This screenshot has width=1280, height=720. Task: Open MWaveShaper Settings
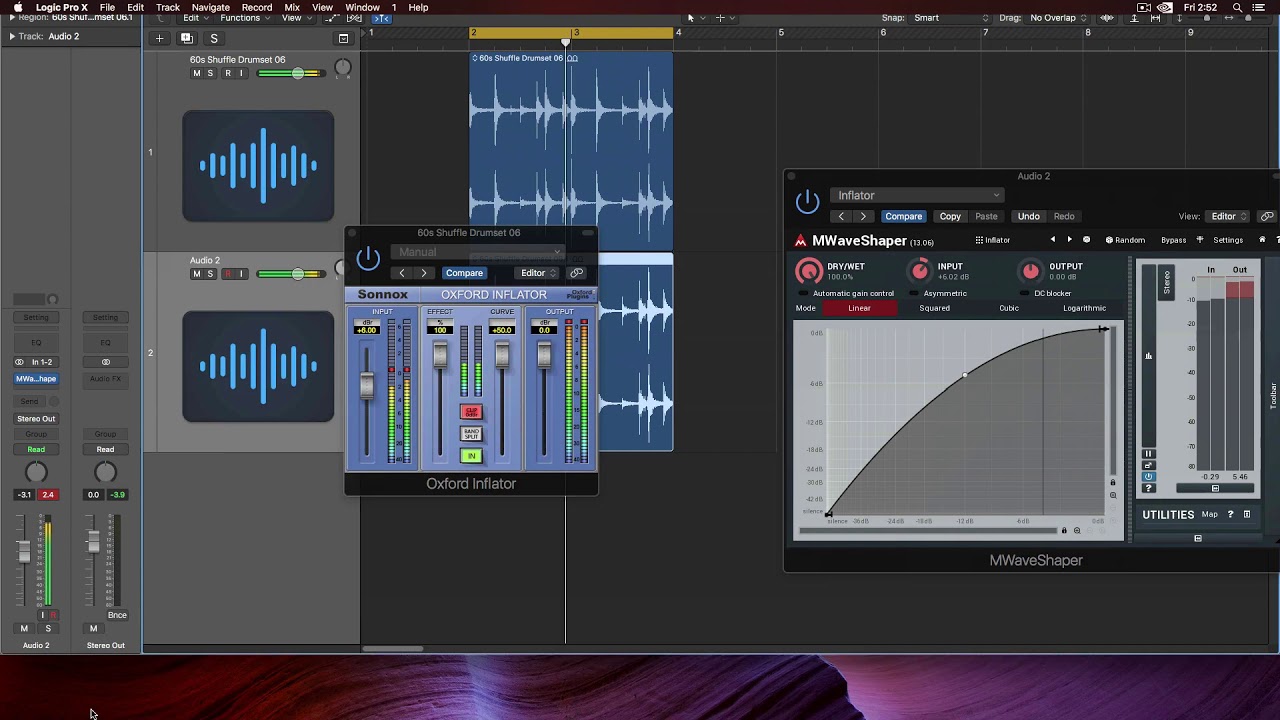coord(1228,240)
